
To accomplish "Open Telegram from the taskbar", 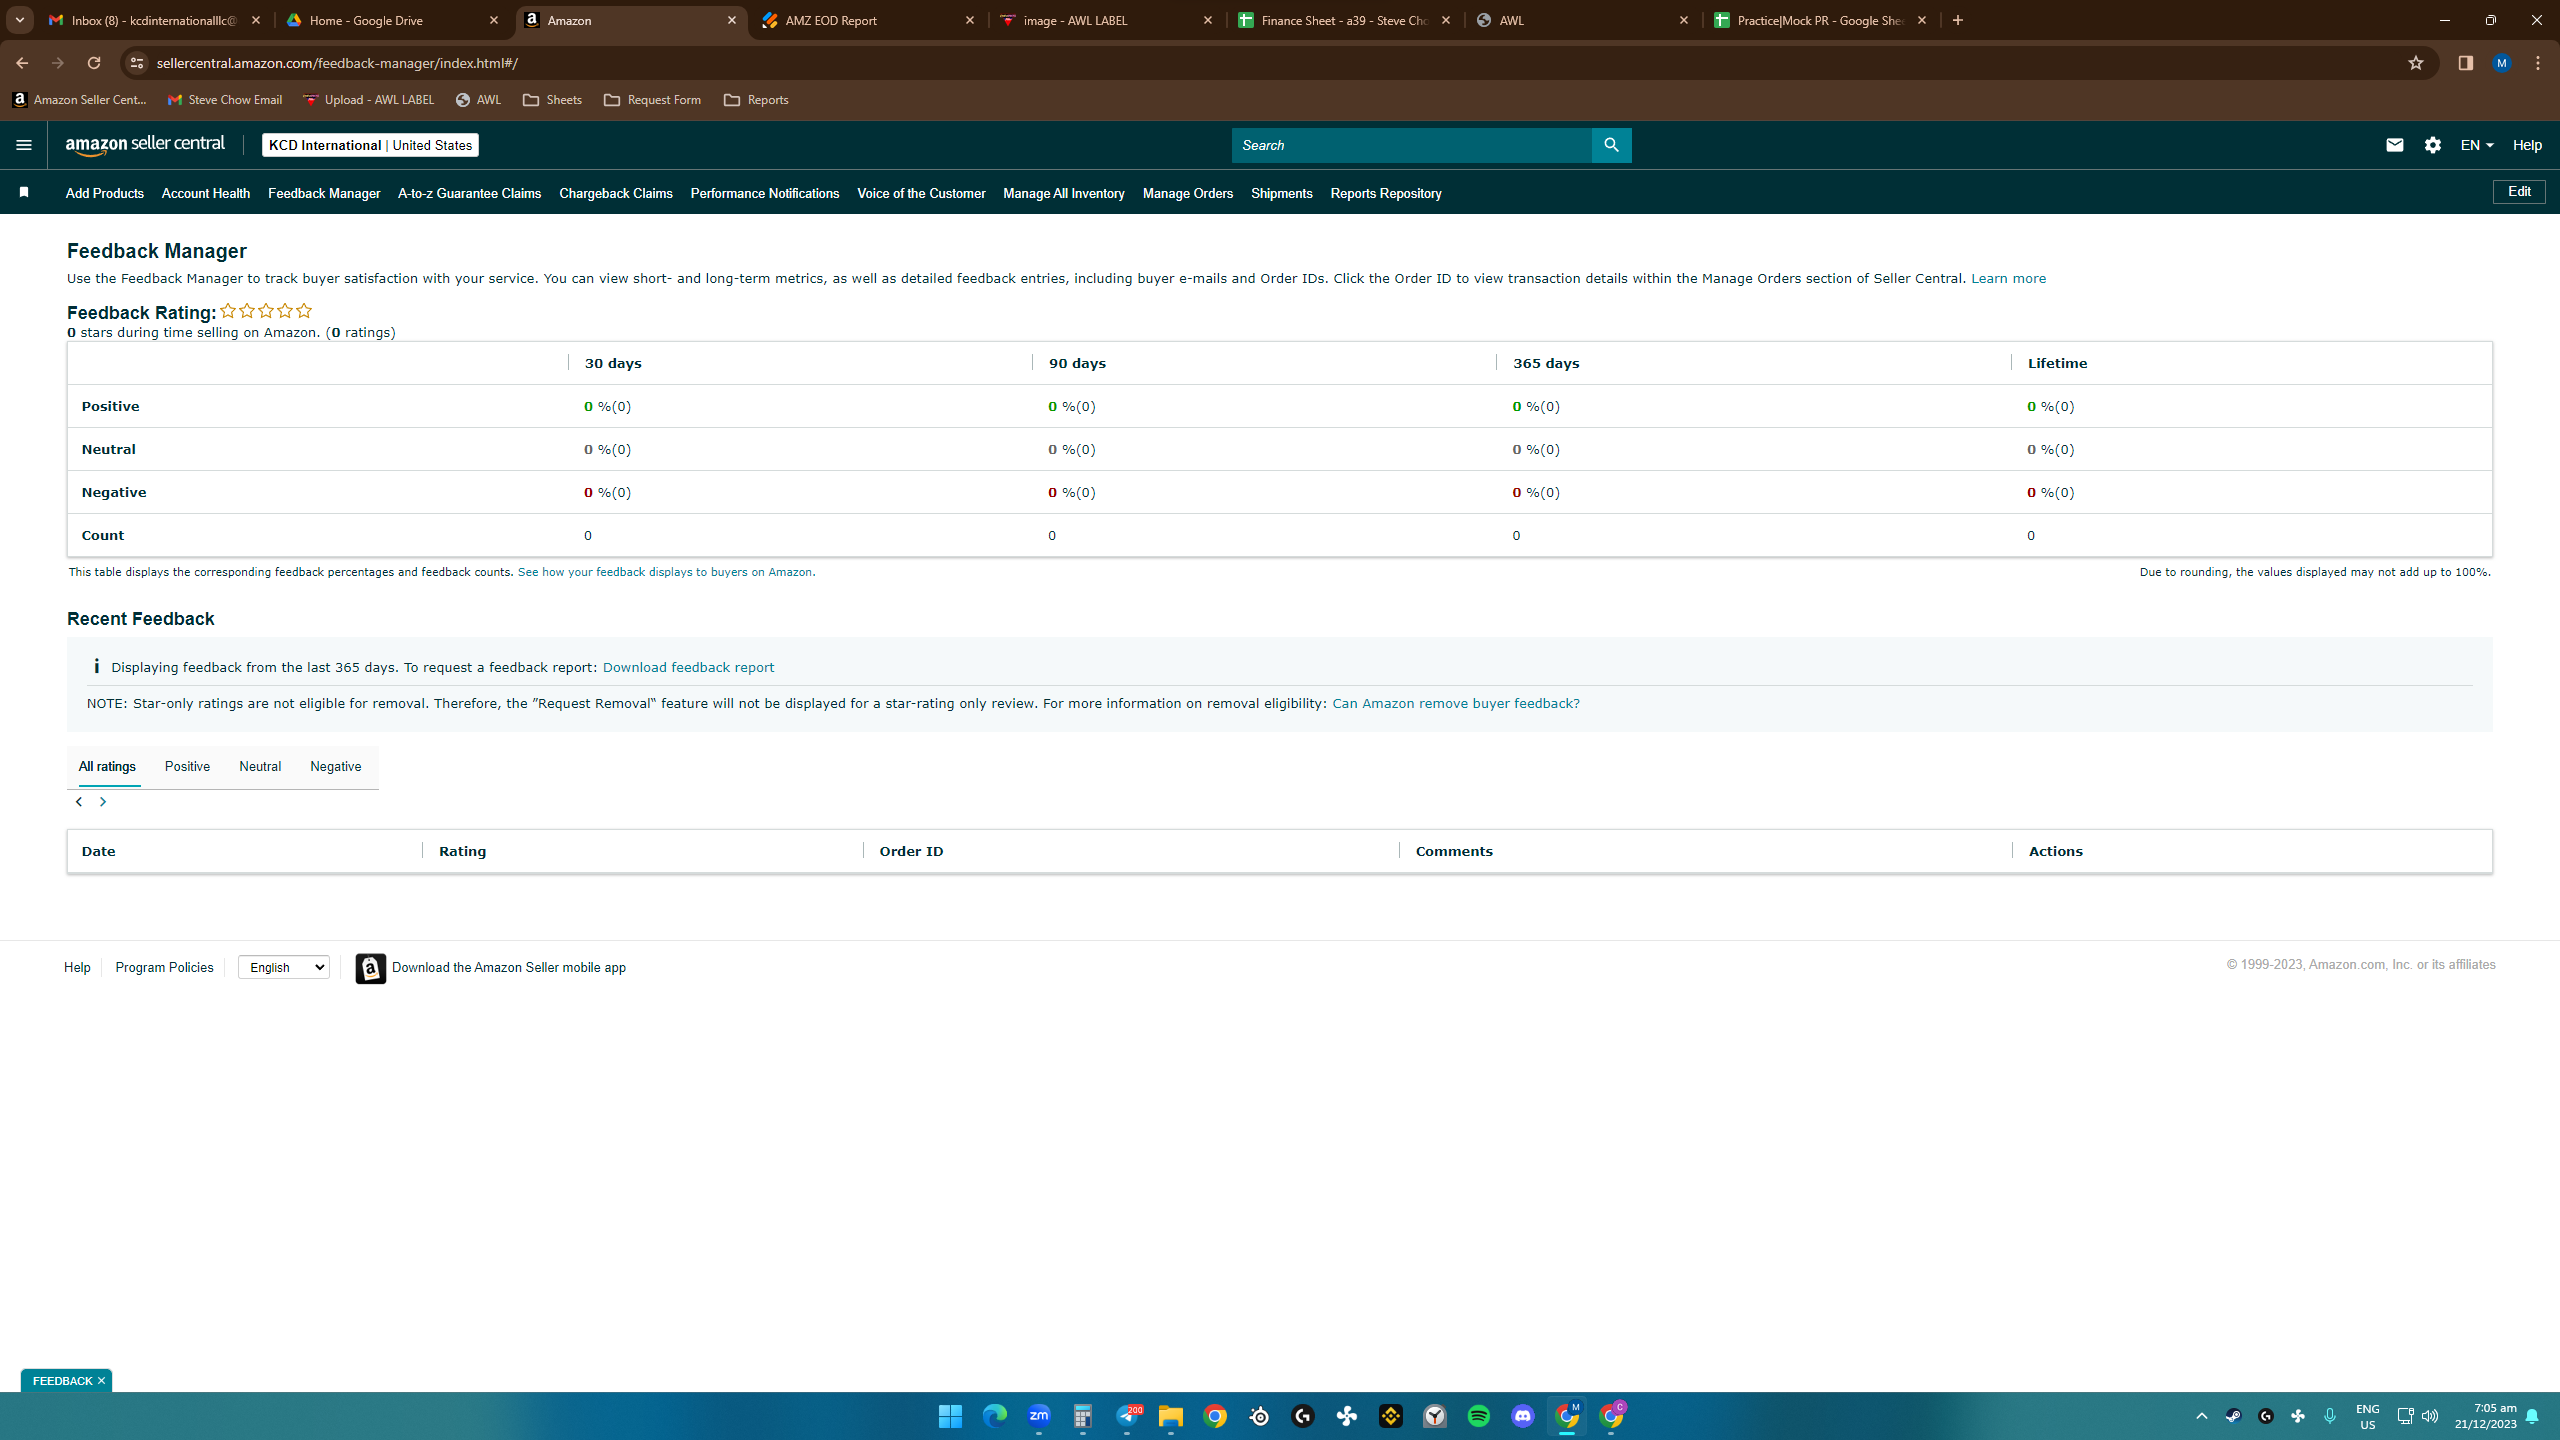I will tap(1127, 1416).
